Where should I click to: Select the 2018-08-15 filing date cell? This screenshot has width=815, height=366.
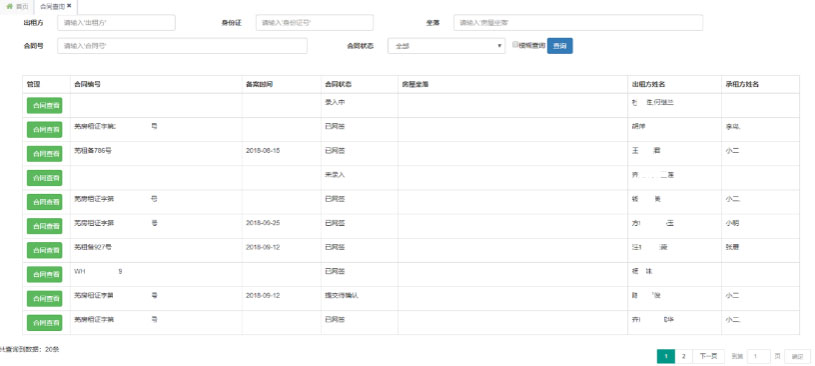click(282, 154)
